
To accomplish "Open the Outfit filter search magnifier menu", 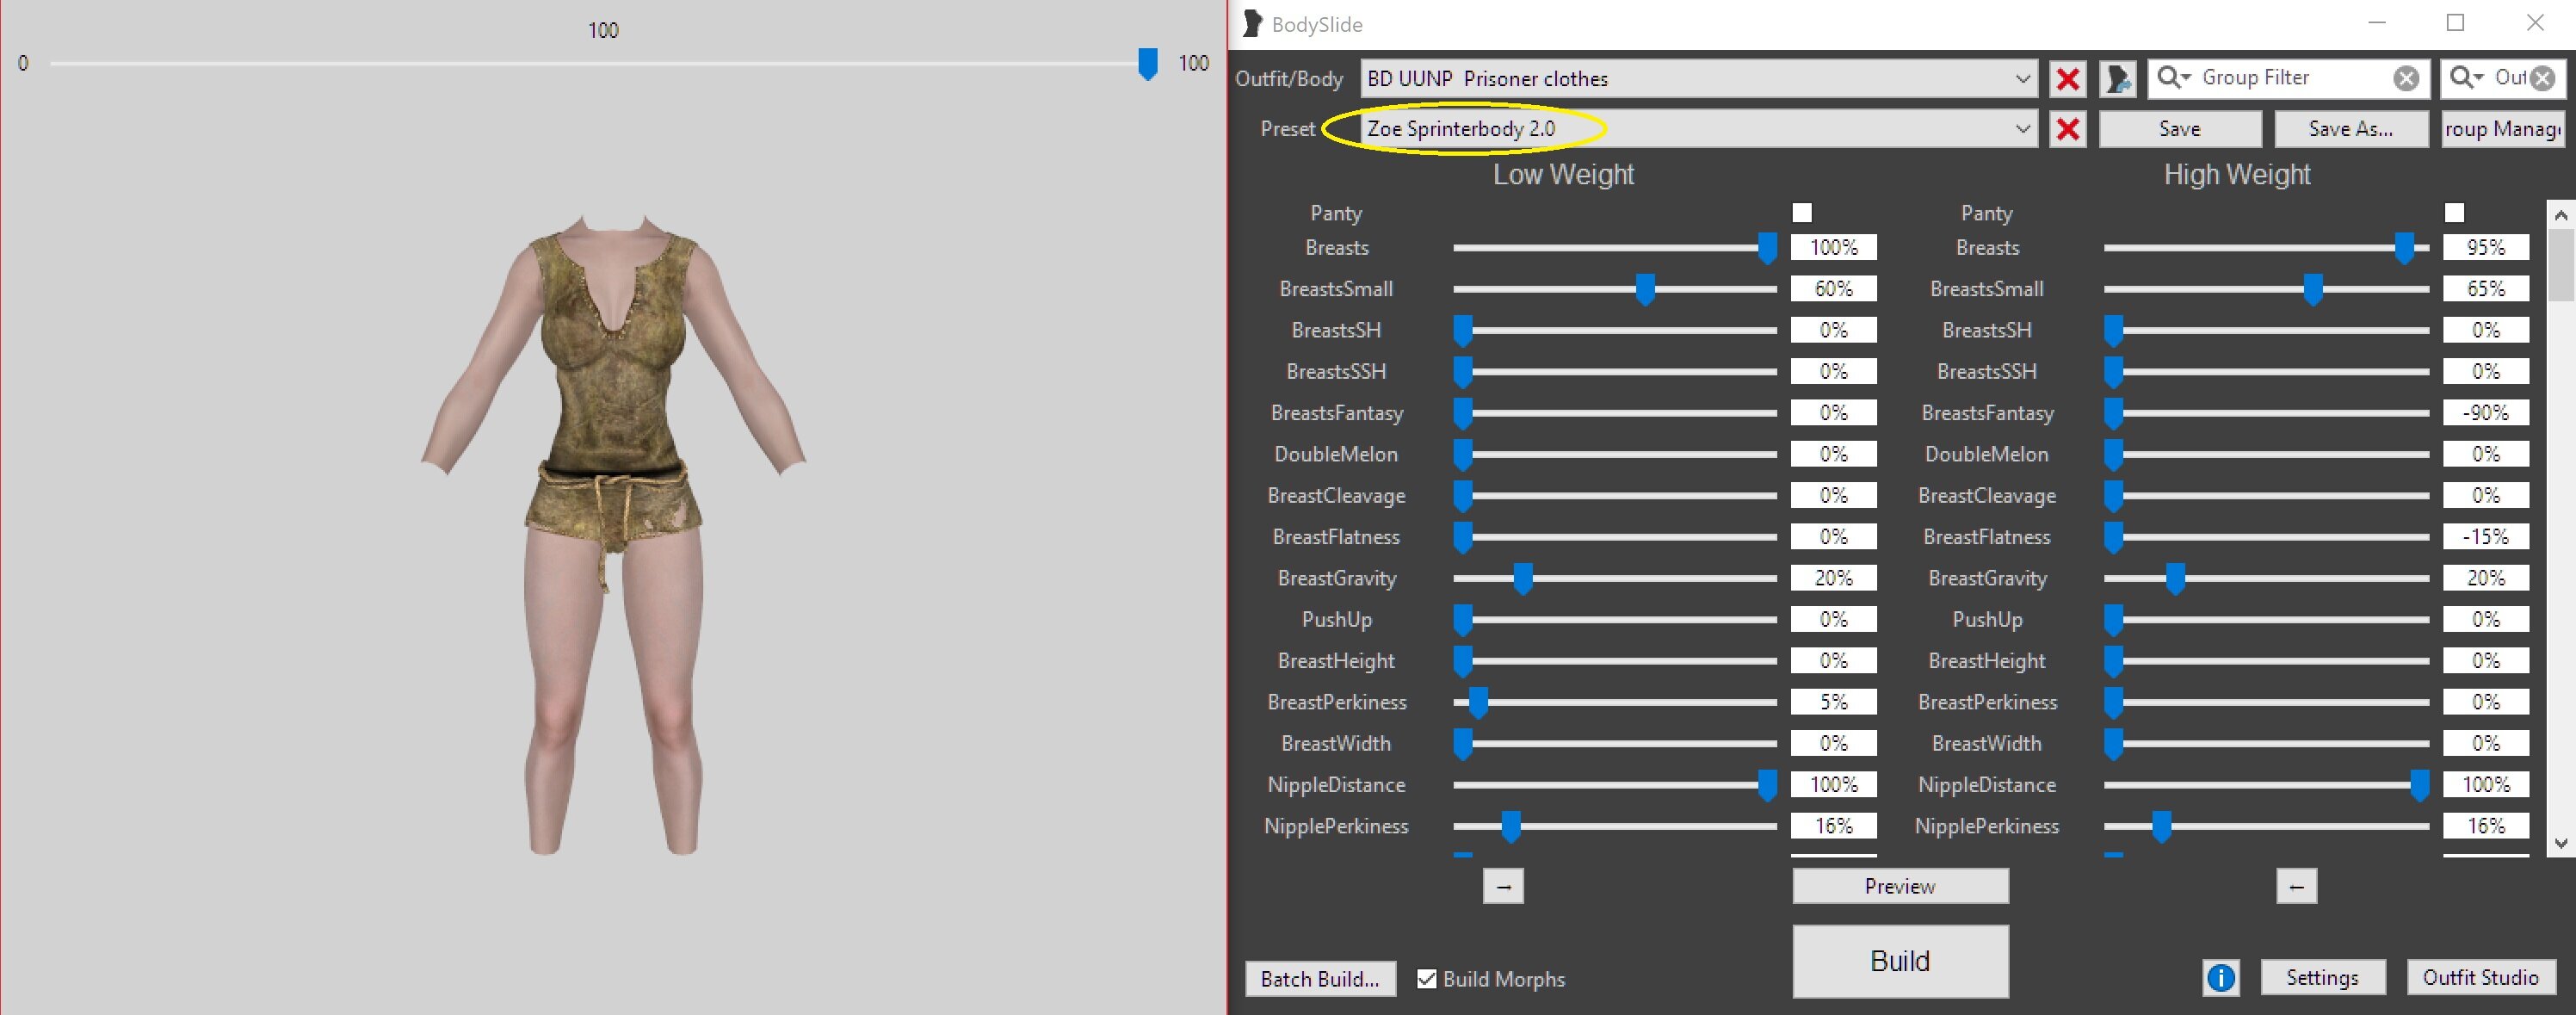I will (x=2467, y=78).
